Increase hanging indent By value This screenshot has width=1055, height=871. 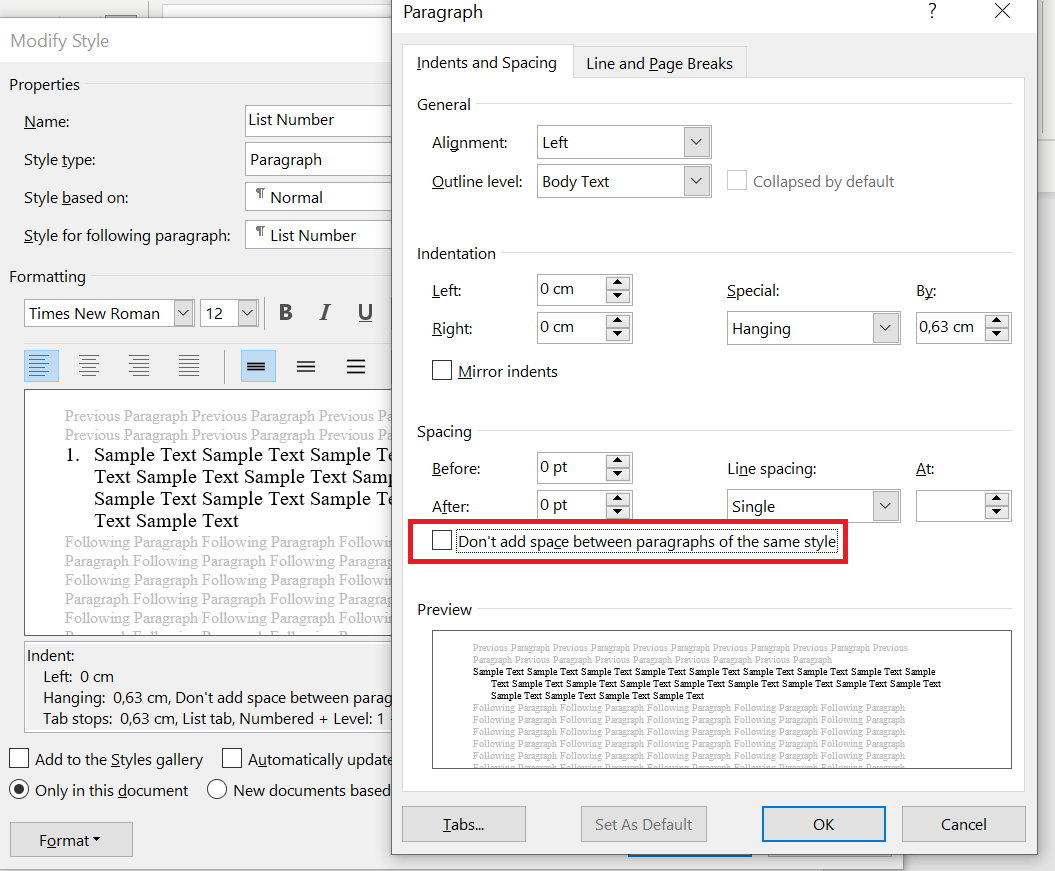point(997,320)
